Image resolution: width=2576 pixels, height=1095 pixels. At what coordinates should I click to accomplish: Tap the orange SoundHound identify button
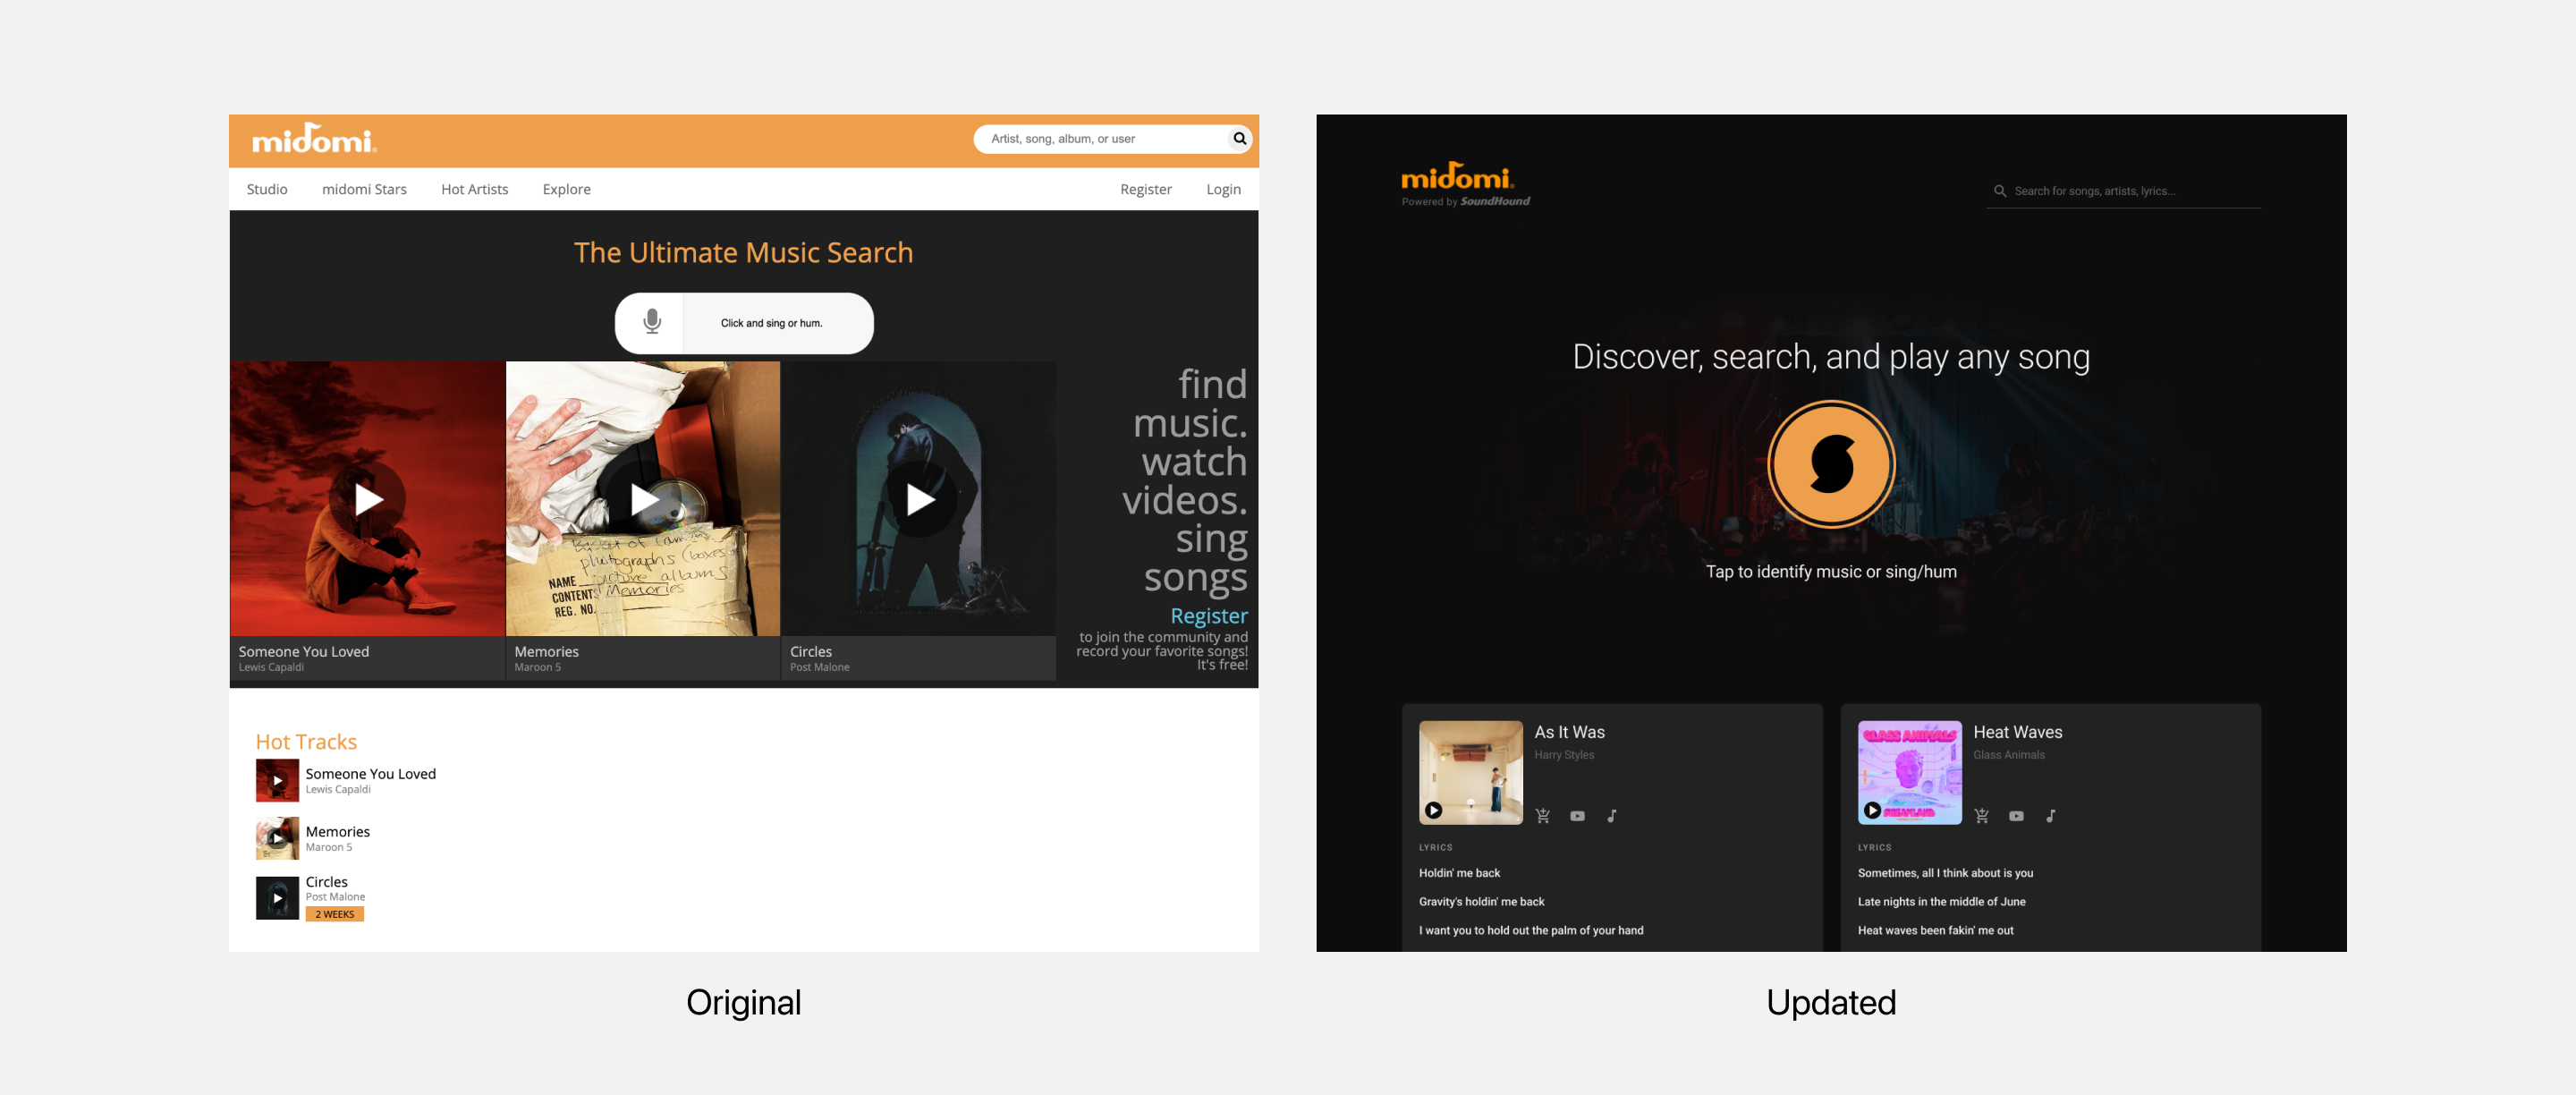tap(1831, 464)
